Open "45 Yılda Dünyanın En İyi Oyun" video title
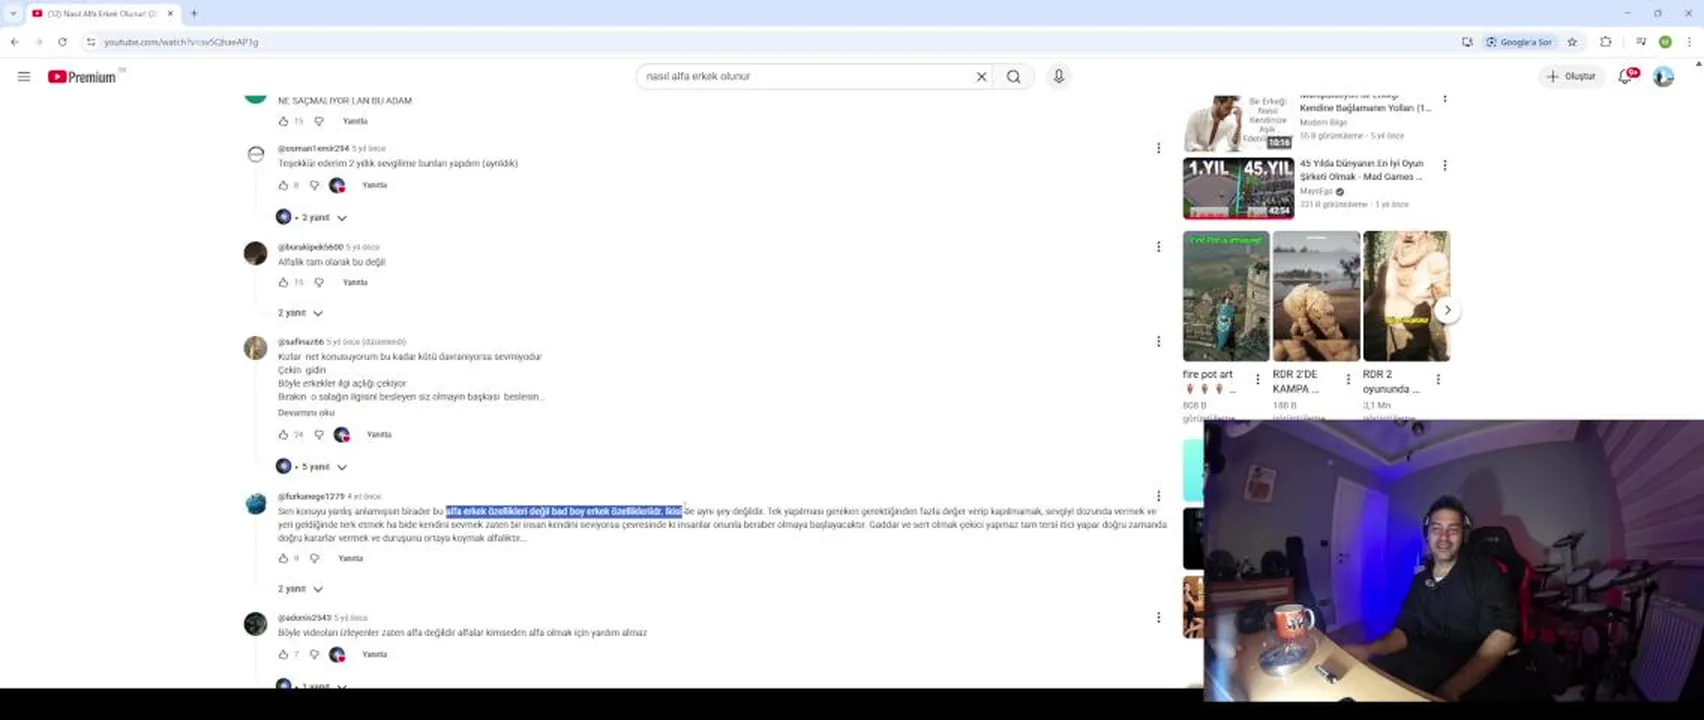Viewport: 1704px width, 720px height. click(1361, 170)
